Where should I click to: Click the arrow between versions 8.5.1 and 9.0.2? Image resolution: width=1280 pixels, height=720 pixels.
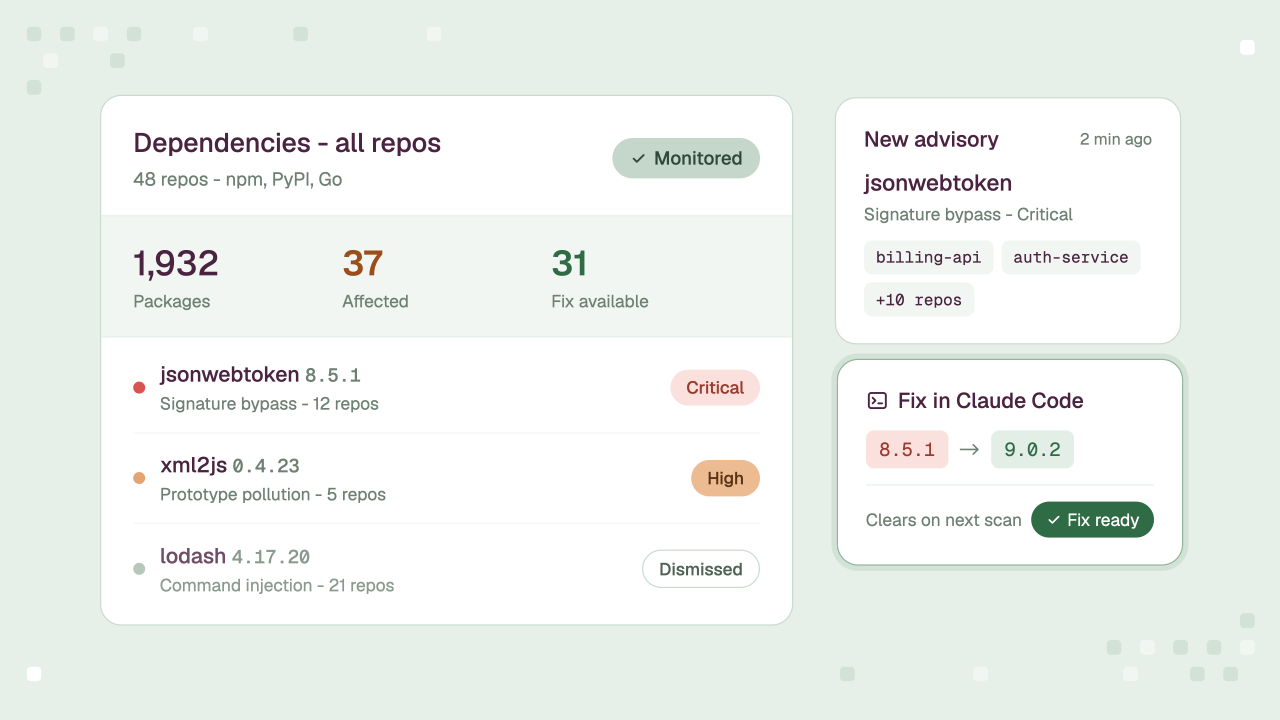(x=969, y=450)
